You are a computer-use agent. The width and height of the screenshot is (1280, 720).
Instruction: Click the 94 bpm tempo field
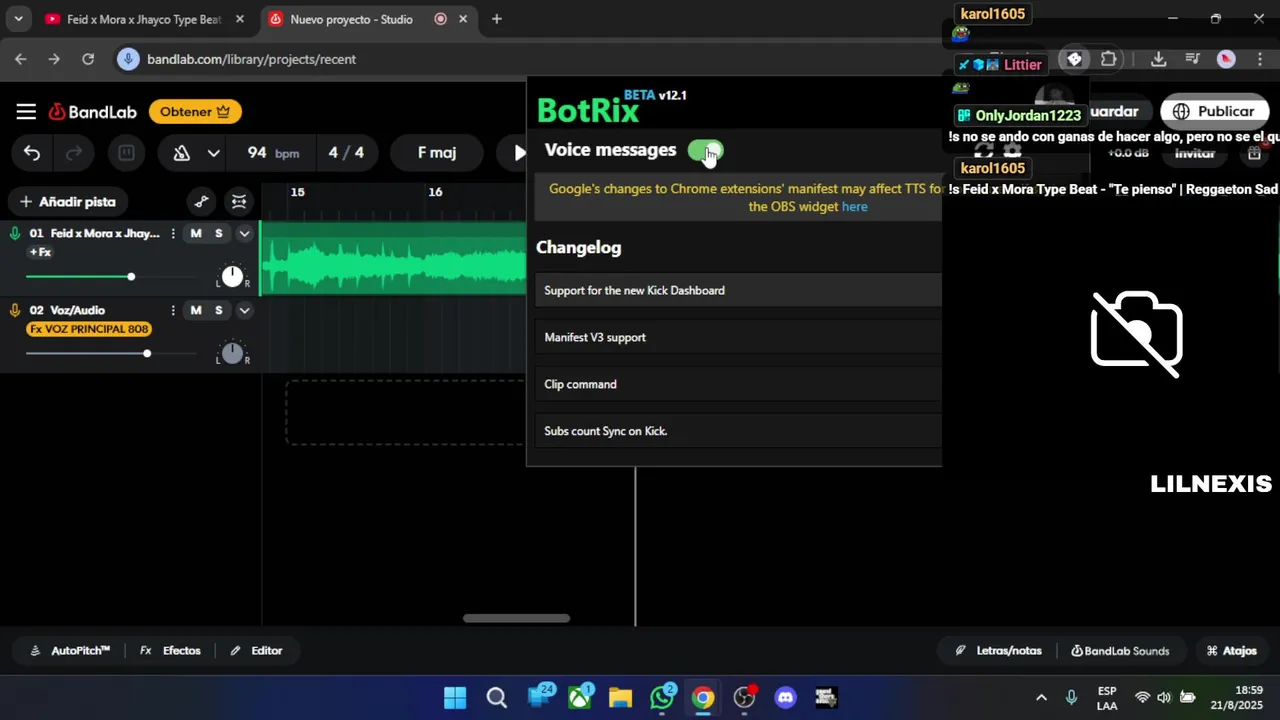point(273,153)
